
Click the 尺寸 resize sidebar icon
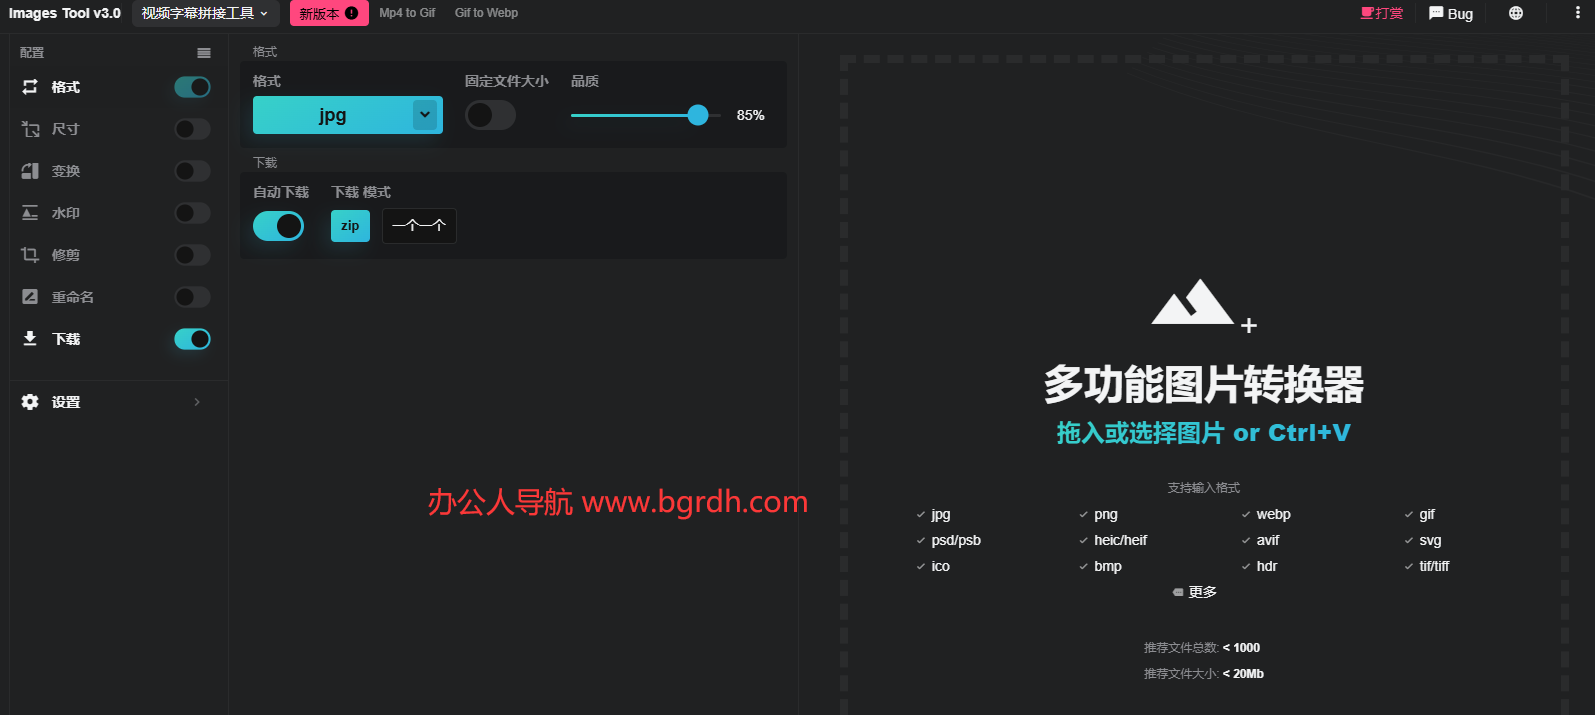click(x=30, y=129)
